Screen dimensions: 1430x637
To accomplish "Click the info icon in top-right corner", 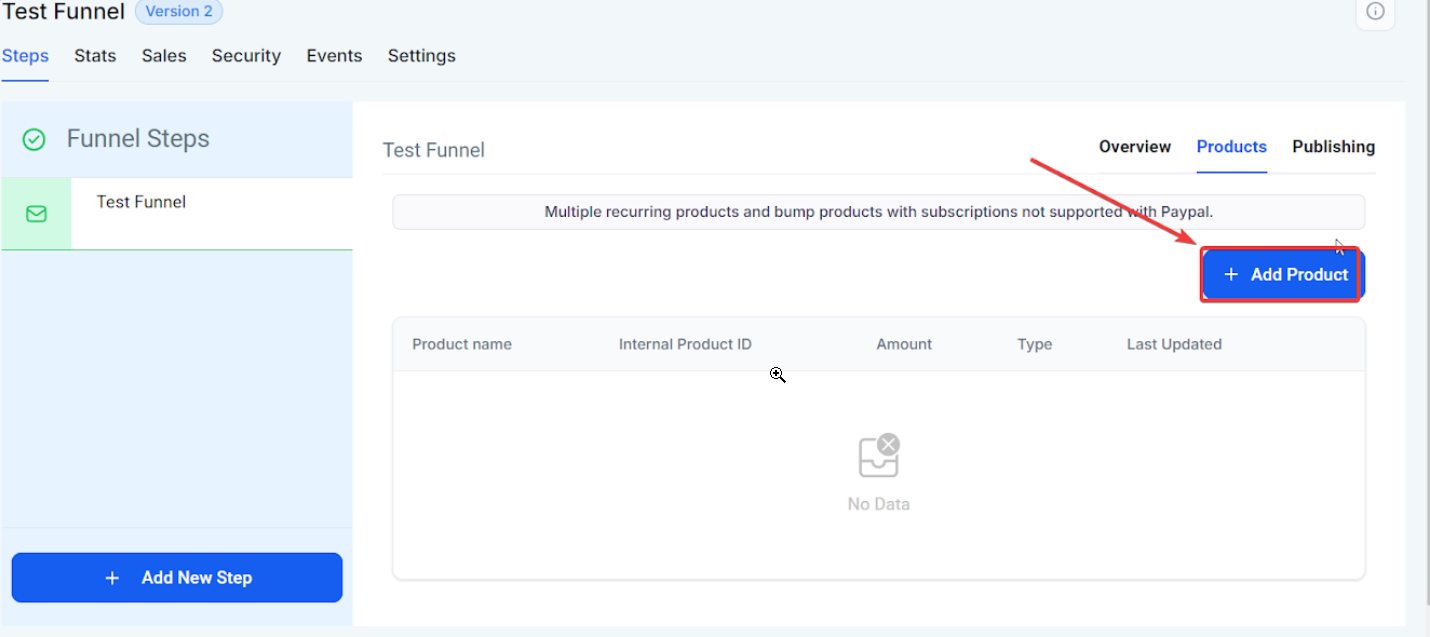I will pyautogui.click(x=1375, y=11).
